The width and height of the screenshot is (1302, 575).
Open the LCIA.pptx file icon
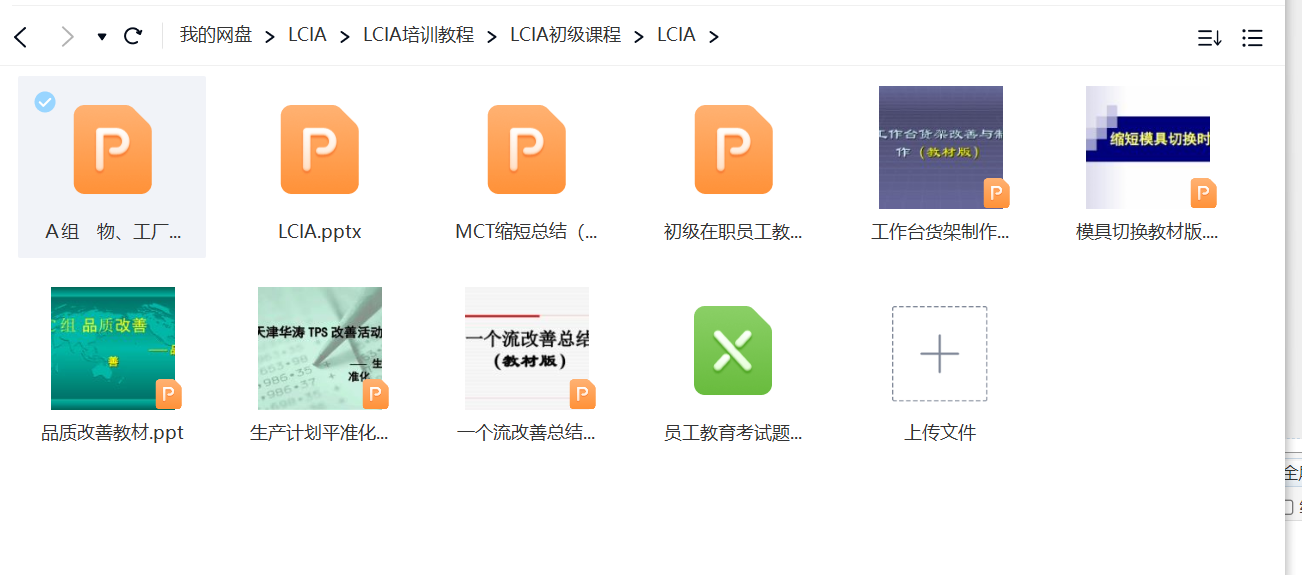point(319,149)
